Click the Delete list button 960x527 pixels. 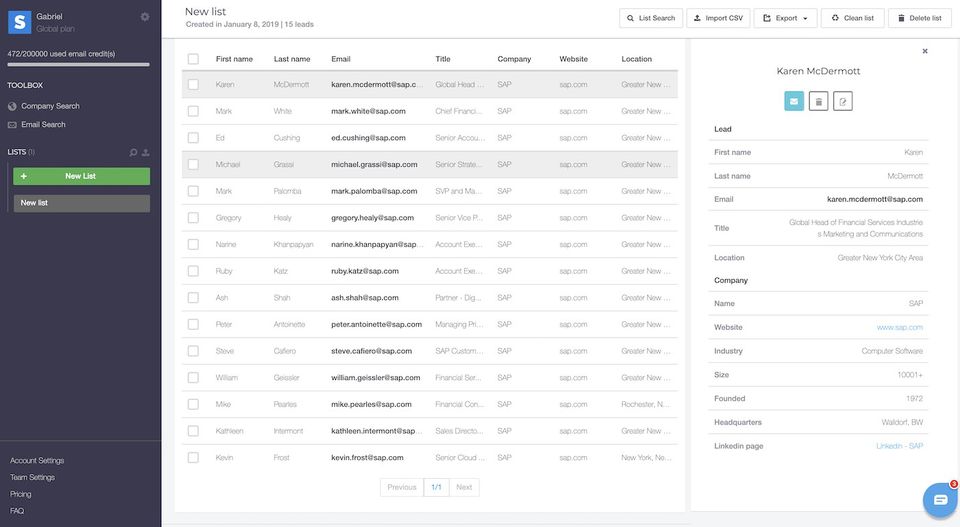click(x=920, y=18)
